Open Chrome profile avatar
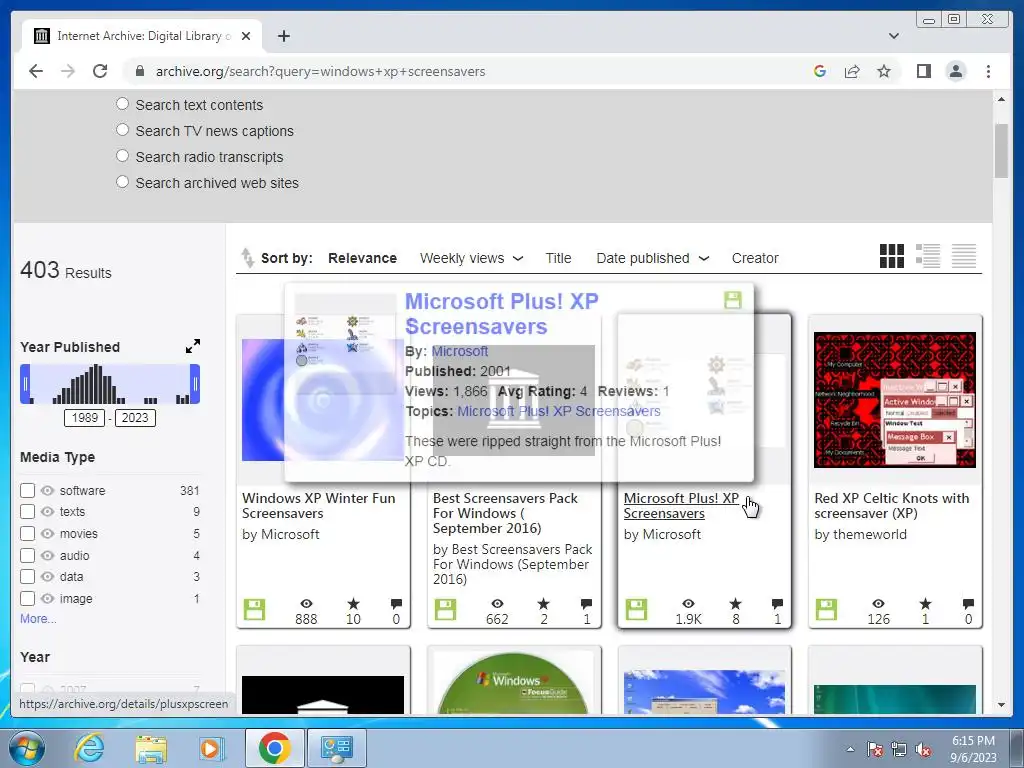The image size is (1024, 768). [956, 71]
